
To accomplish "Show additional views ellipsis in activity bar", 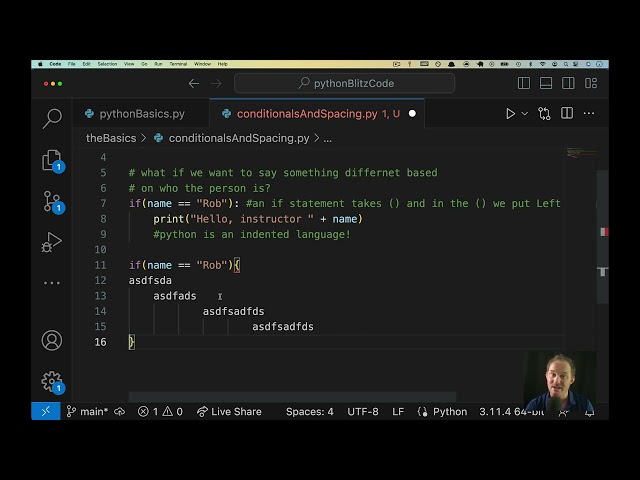I will [52, 282].
